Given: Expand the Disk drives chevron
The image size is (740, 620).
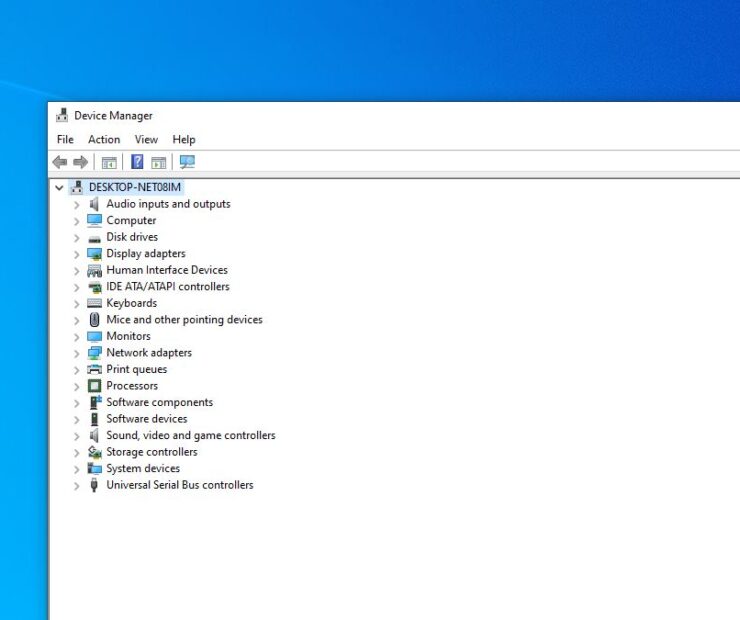Looking at the screenshot, I should [x=76, y=238].
